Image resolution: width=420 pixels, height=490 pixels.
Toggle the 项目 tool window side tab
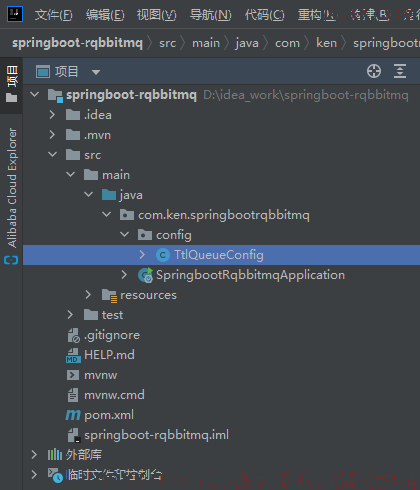click(12, 84)
